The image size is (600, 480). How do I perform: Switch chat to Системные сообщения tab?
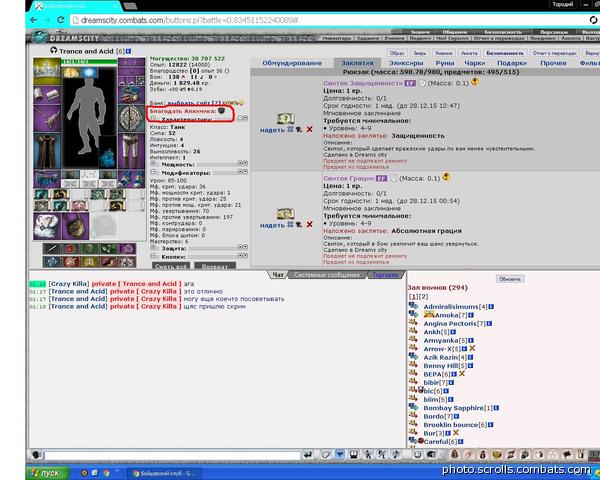click(327, 275)
